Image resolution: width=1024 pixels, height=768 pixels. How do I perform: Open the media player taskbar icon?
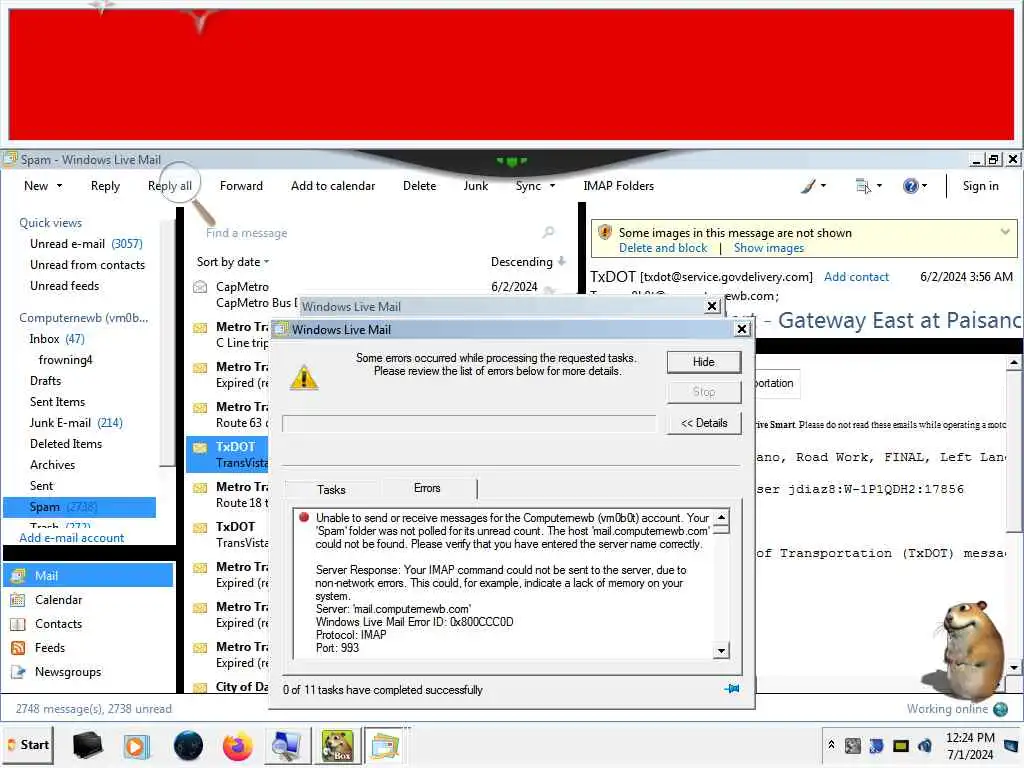(x=136, y=745)
